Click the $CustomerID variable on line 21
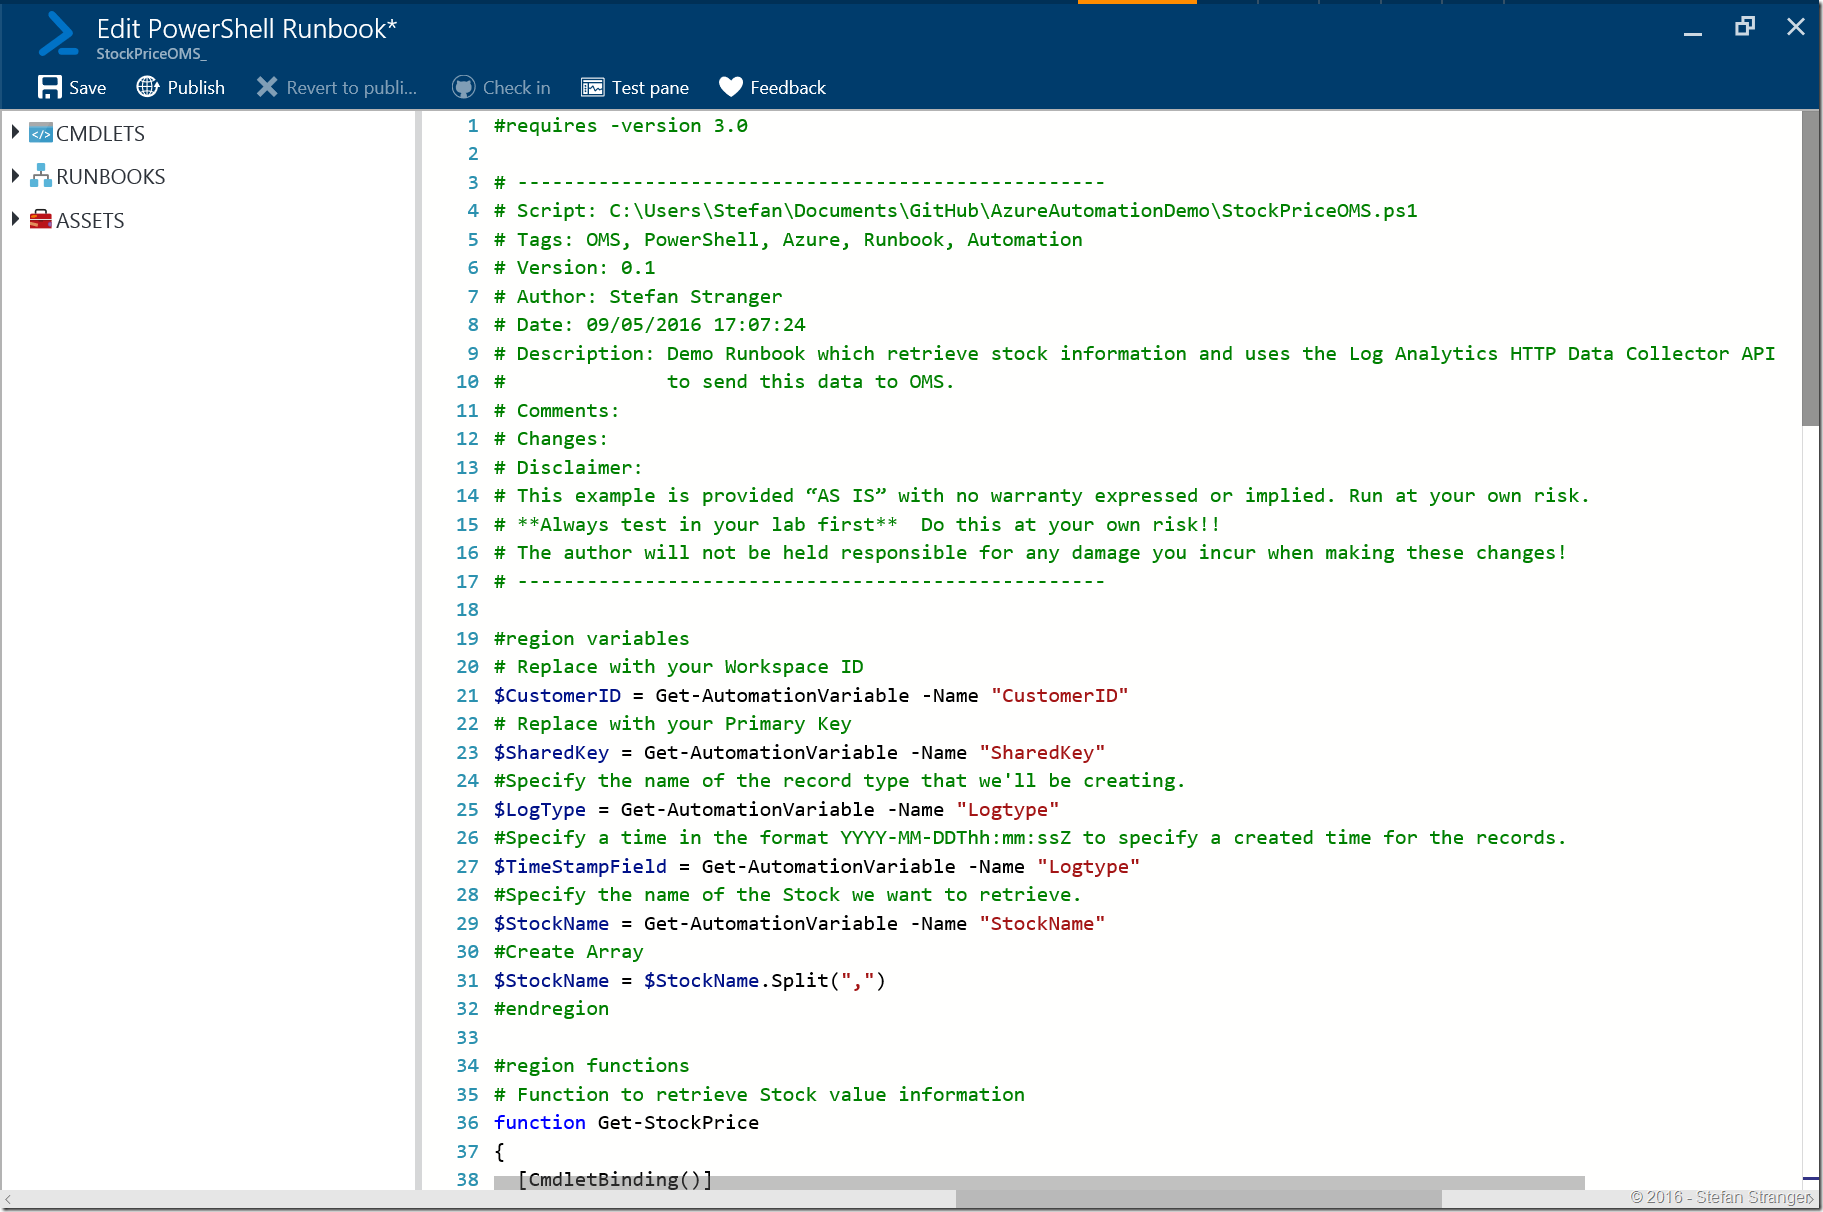This screenshot has width=1823, height=1212. click(x=557, y=696)
